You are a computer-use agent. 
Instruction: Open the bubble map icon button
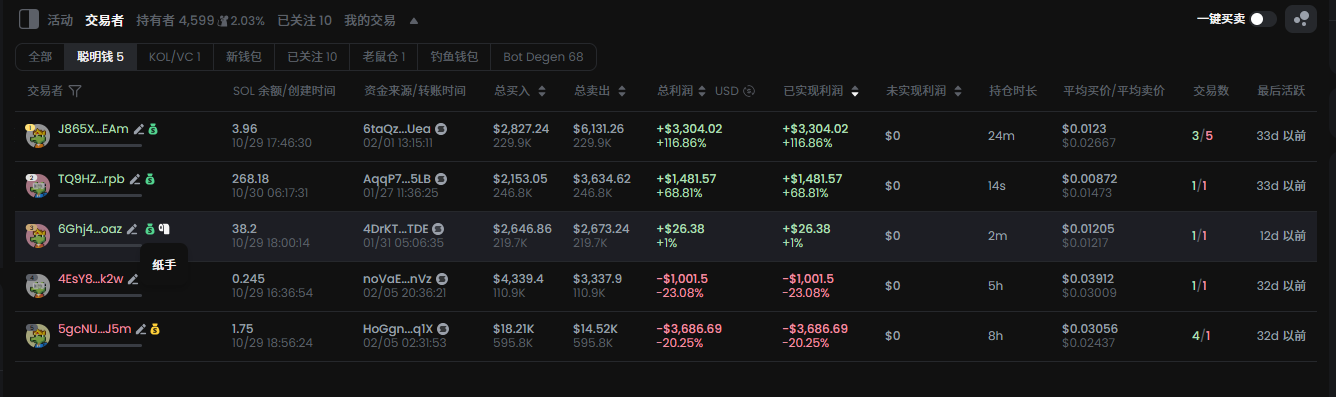[1300, 19]
